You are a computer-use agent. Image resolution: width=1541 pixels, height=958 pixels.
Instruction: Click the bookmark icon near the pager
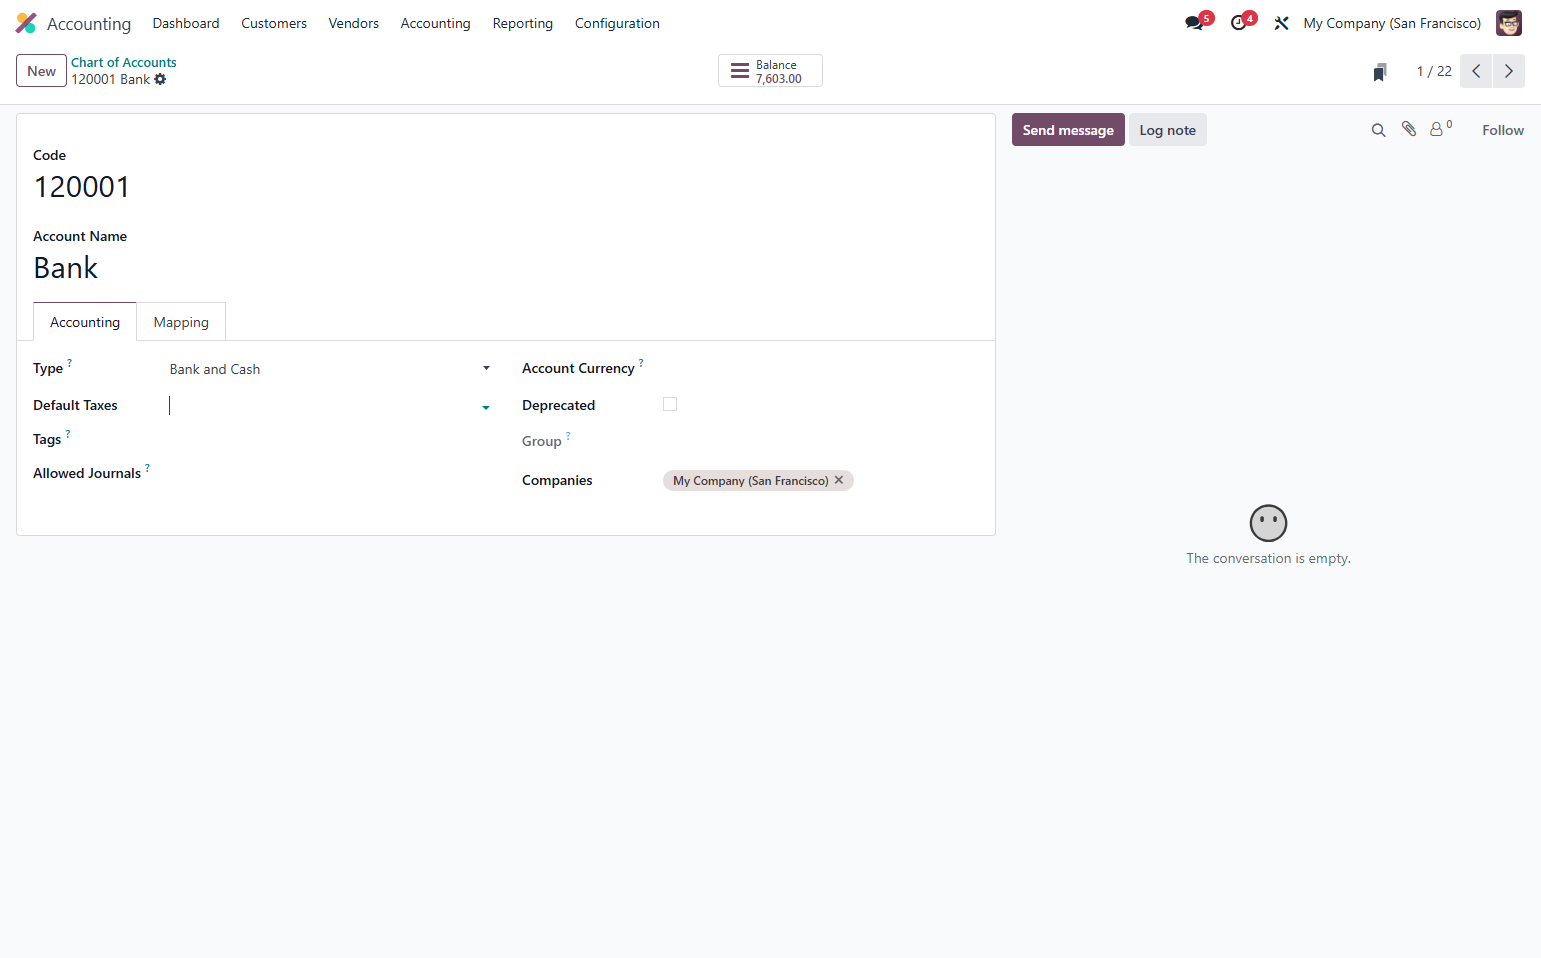(1380, 72)
